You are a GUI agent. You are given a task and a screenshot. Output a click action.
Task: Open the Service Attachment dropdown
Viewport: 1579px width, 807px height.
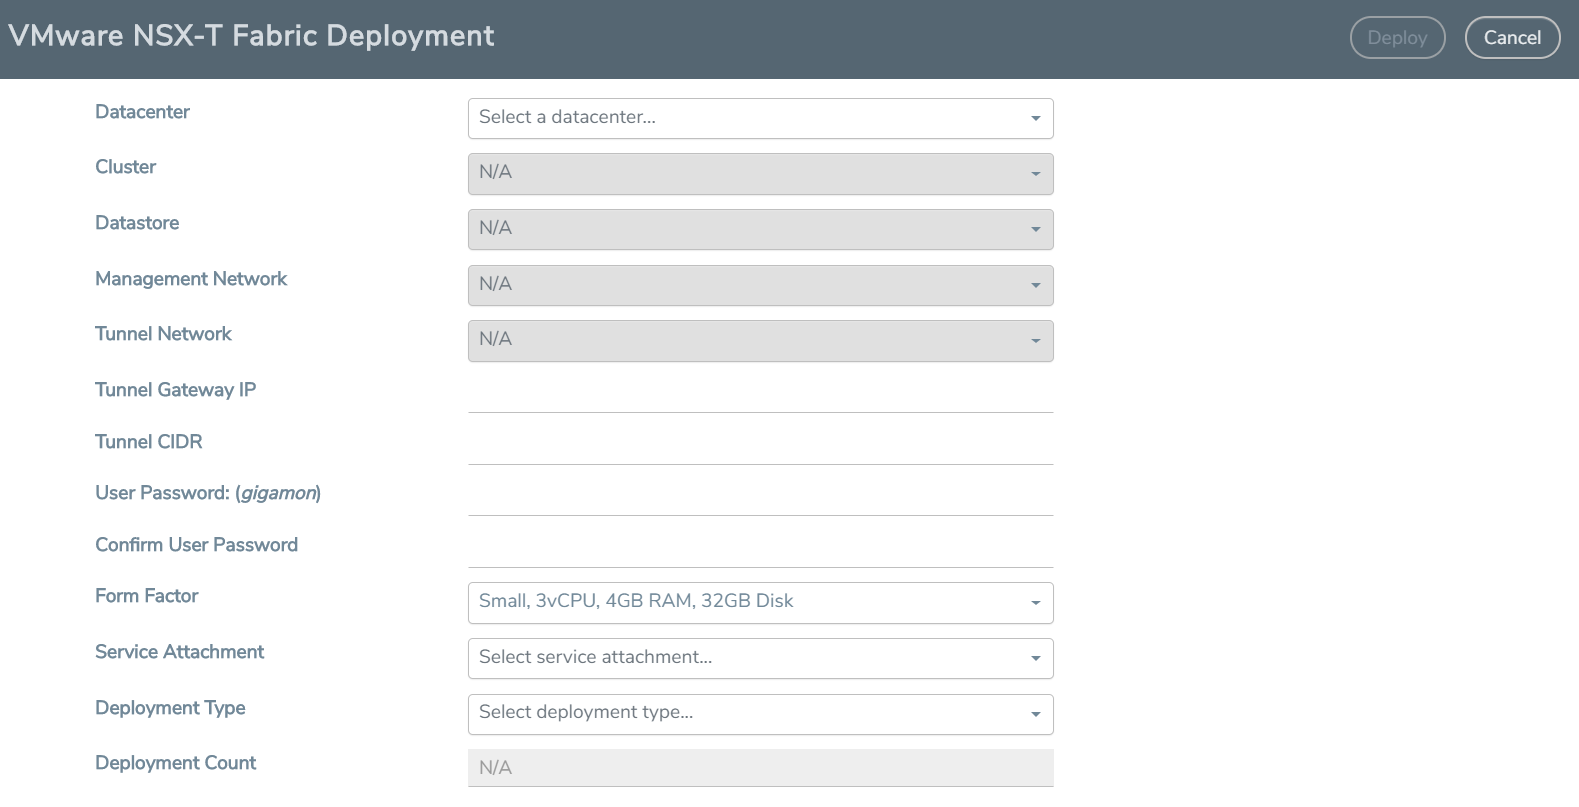[760, 658]
